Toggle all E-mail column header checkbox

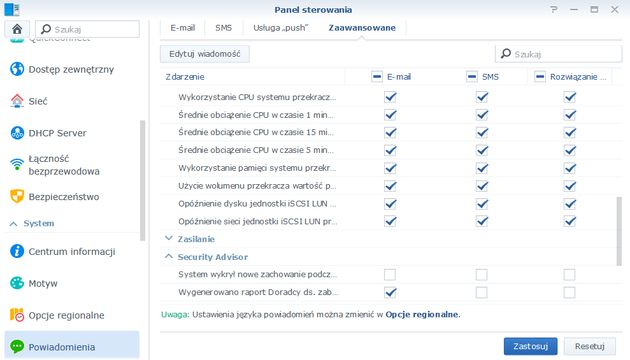coord(377,76)
